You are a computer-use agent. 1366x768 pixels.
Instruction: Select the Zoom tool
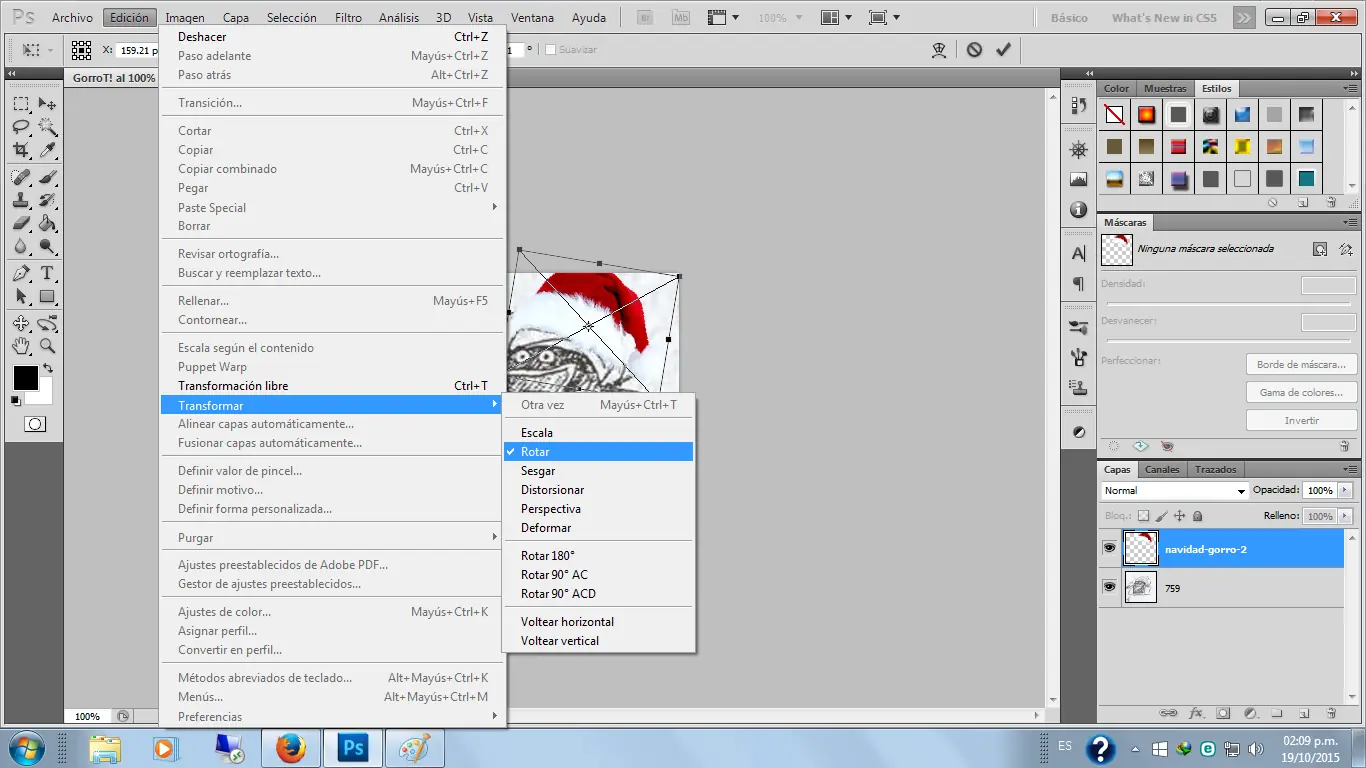(x=47, y=347)
